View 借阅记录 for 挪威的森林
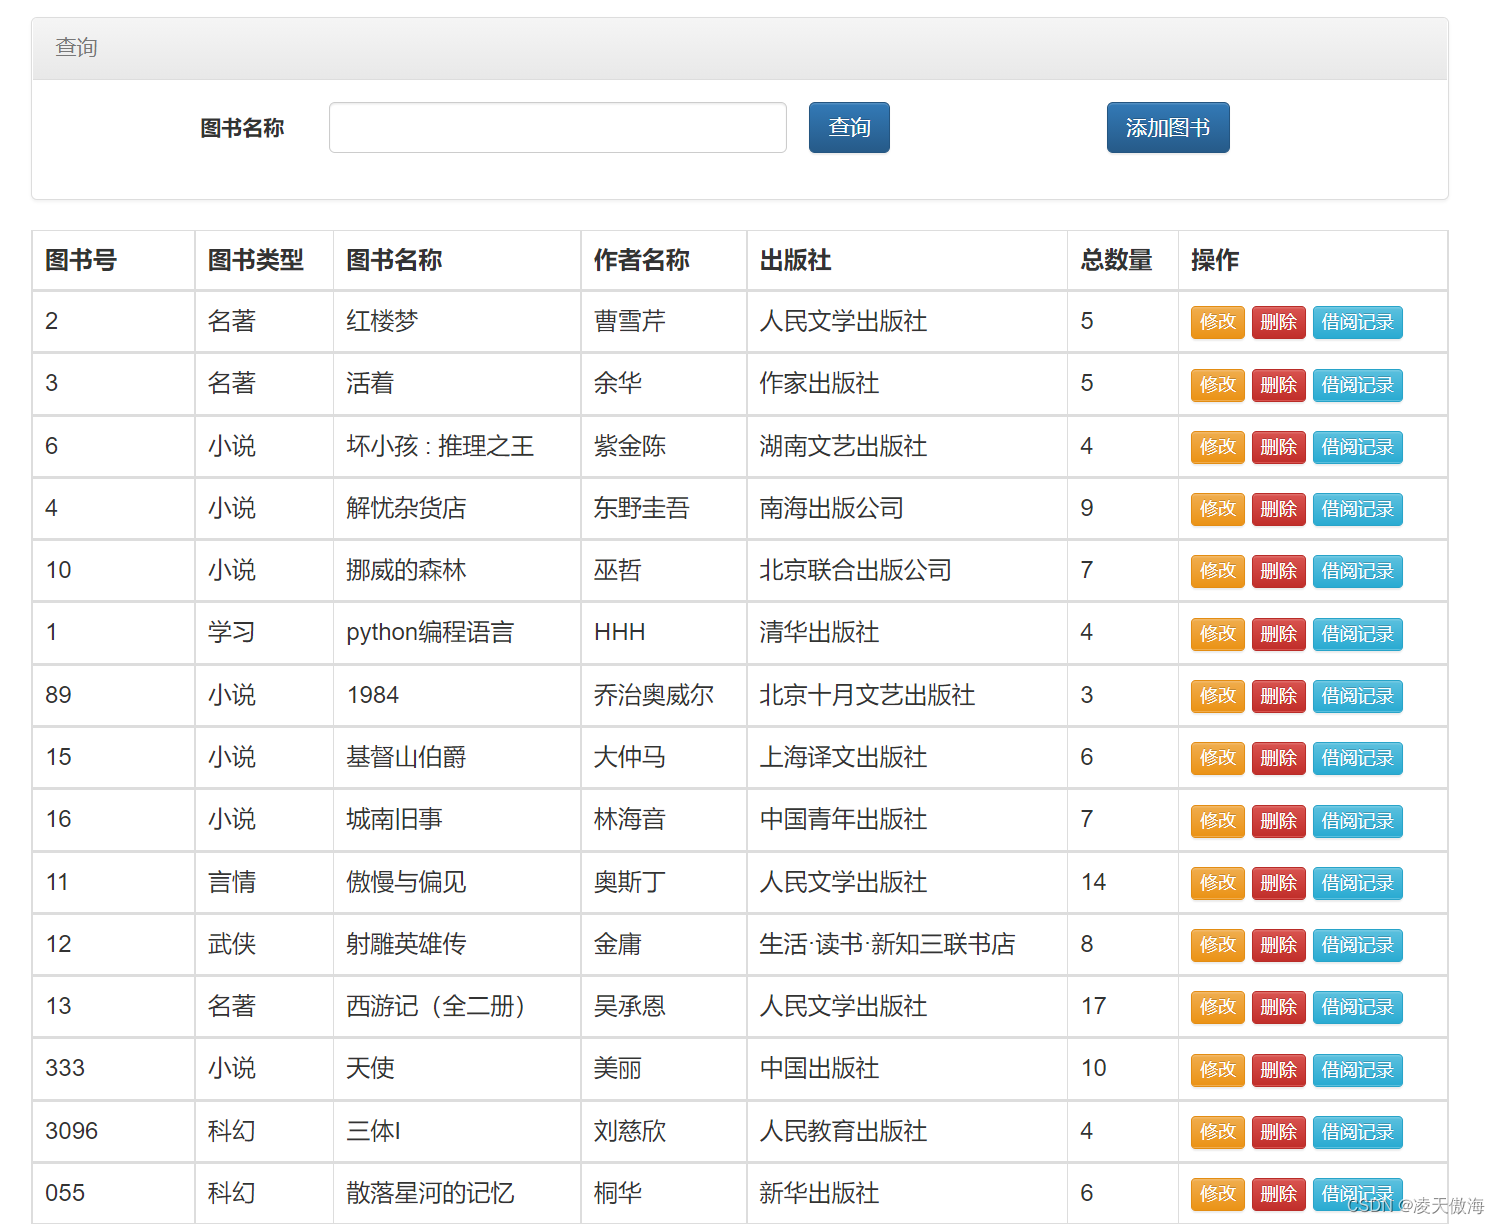The height and width of the screenshot is (1224, 1500). click(x=1358, y=571)
